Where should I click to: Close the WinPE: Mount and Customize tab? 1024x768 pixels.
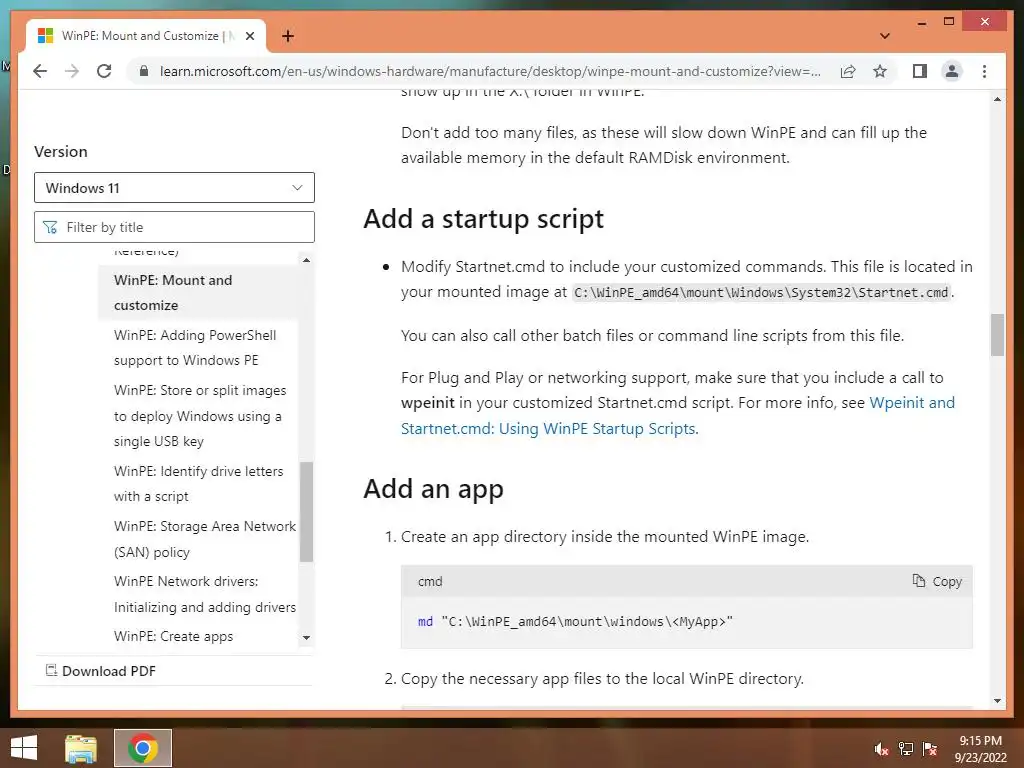pos(249,36)
